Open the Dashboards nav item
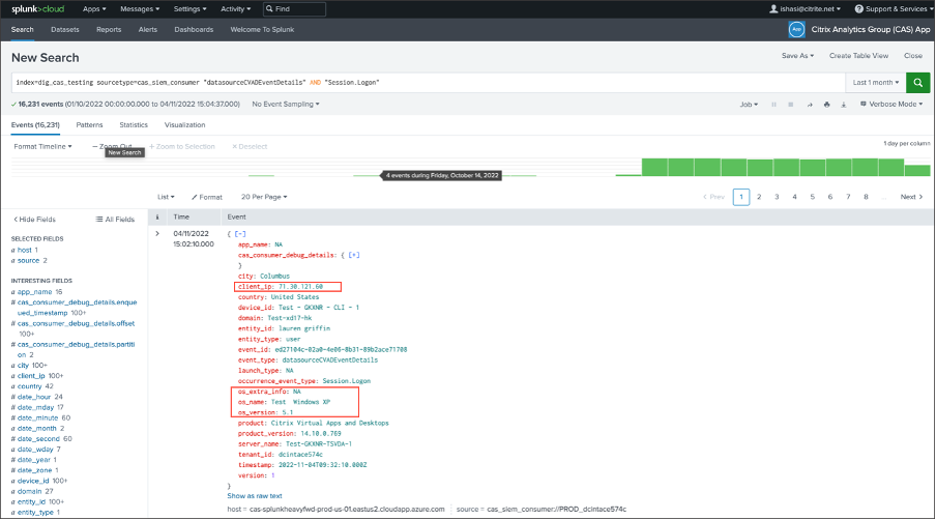This screenshot has height=520, width=936. (x=193, y=30)
